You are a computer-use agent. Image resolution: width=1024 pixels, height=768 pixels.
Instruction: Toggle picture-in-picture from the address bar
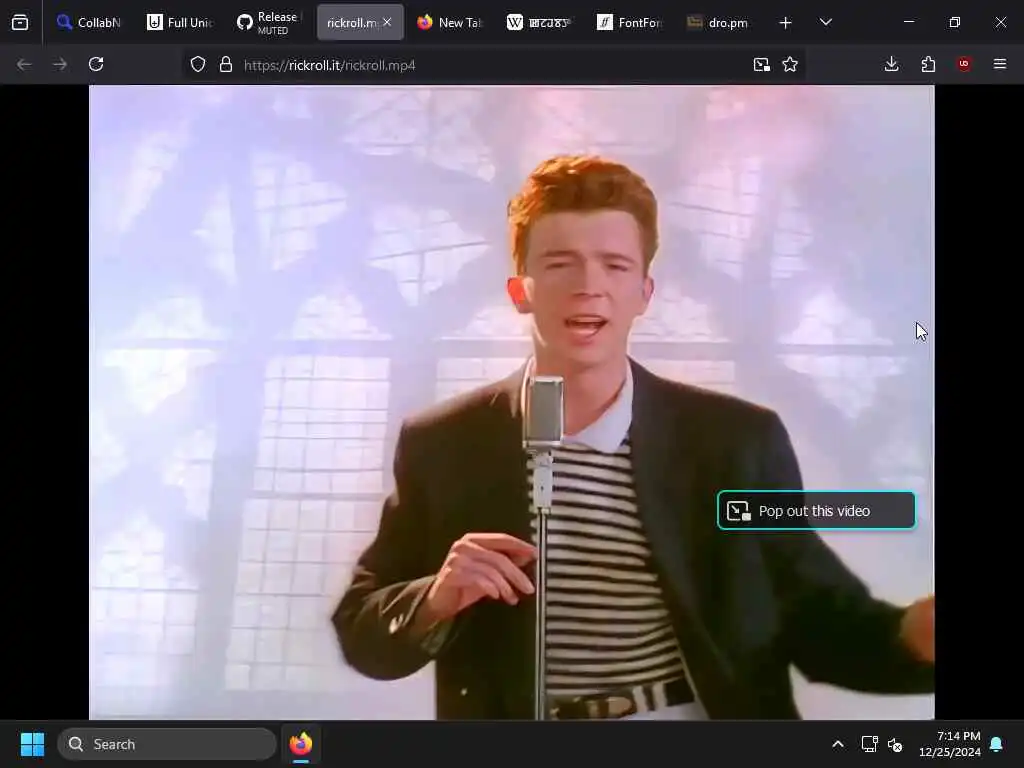point(761,64)
